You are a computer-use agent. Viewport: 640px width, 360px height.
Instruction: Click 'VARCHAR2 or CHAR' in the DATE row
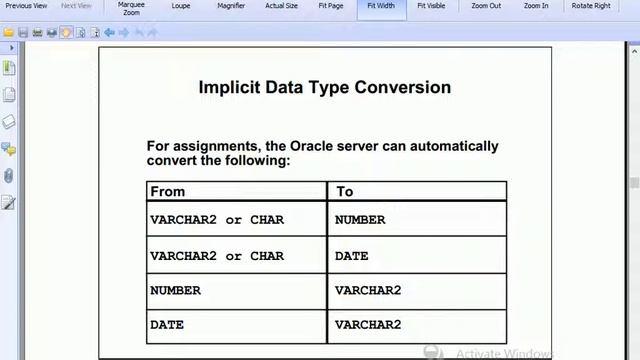click(217, 256)
